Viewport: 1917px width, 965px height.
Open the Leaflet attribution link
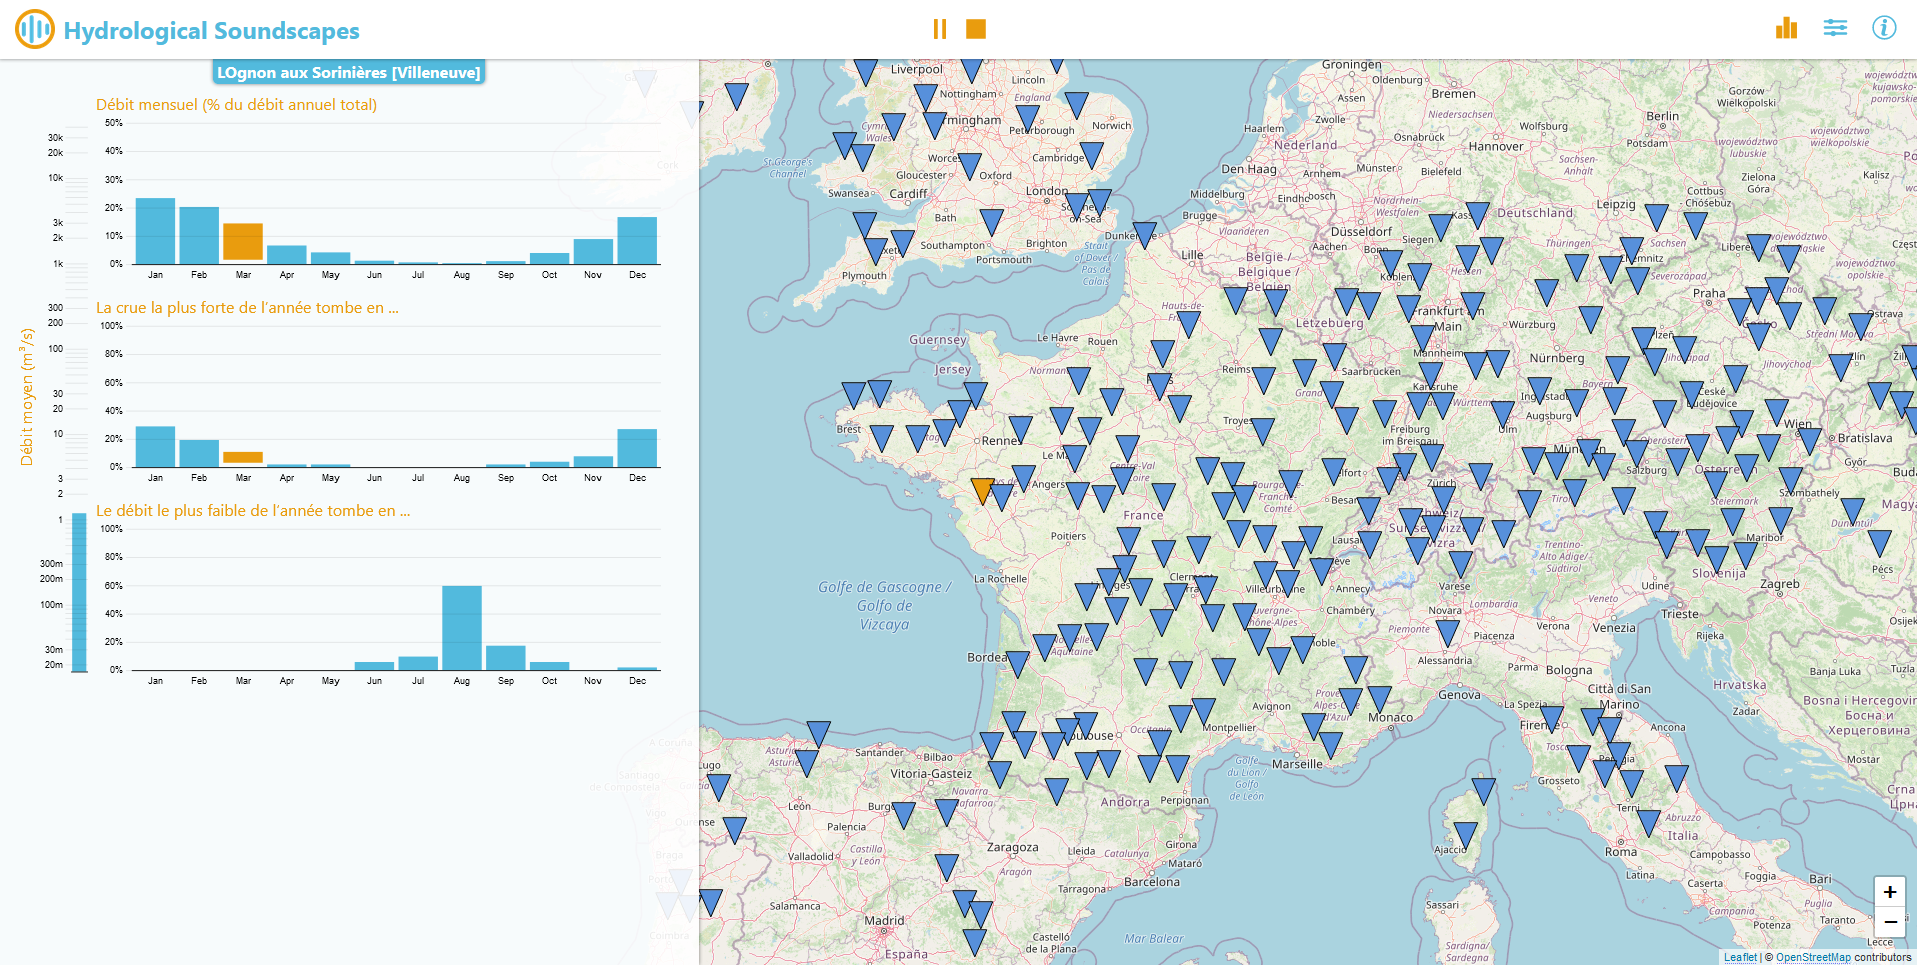(1740, 957)
